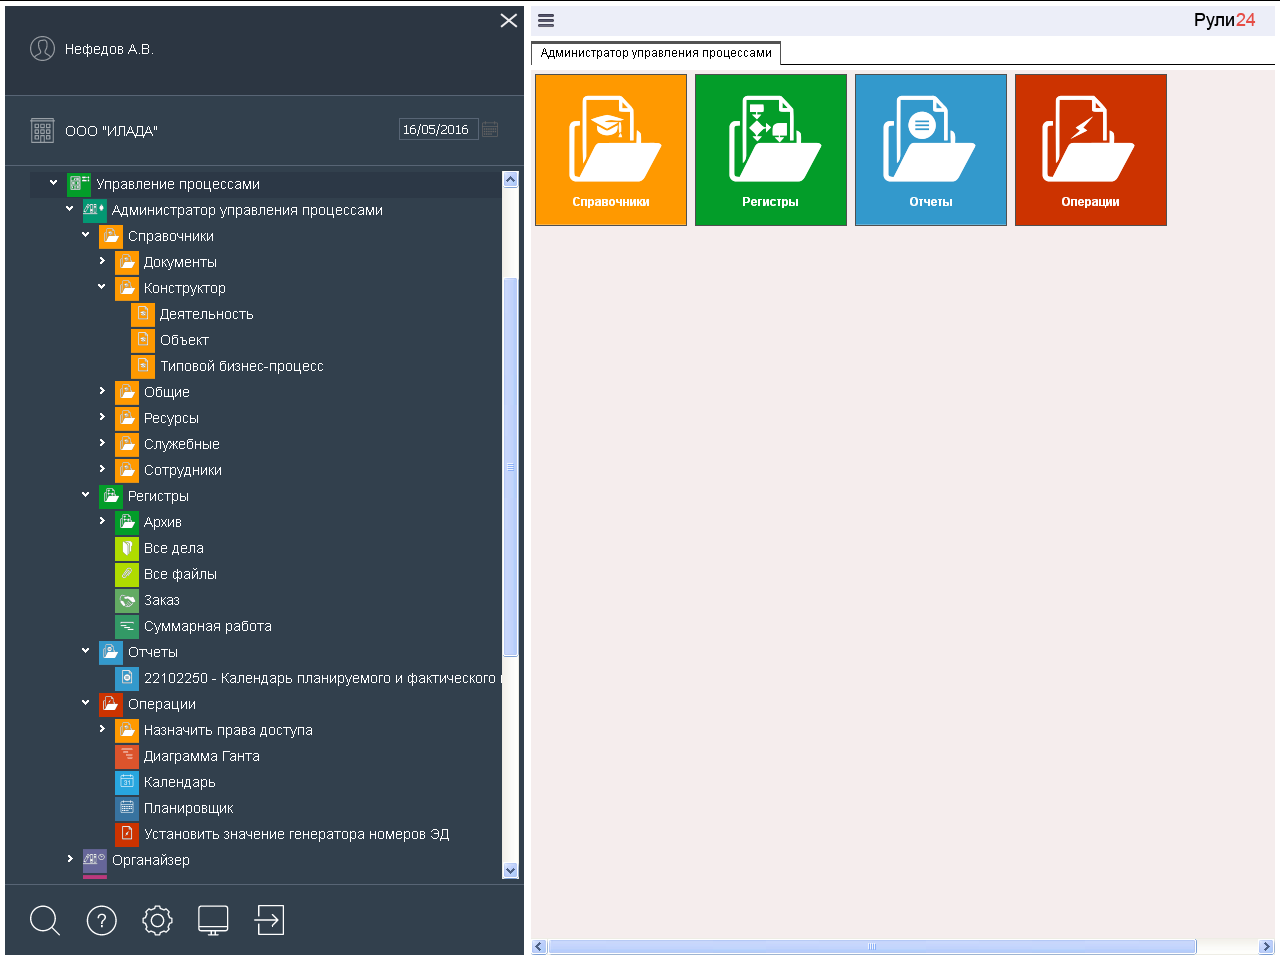
Task: Close the left navigation panel
Action: click(509, 20)
